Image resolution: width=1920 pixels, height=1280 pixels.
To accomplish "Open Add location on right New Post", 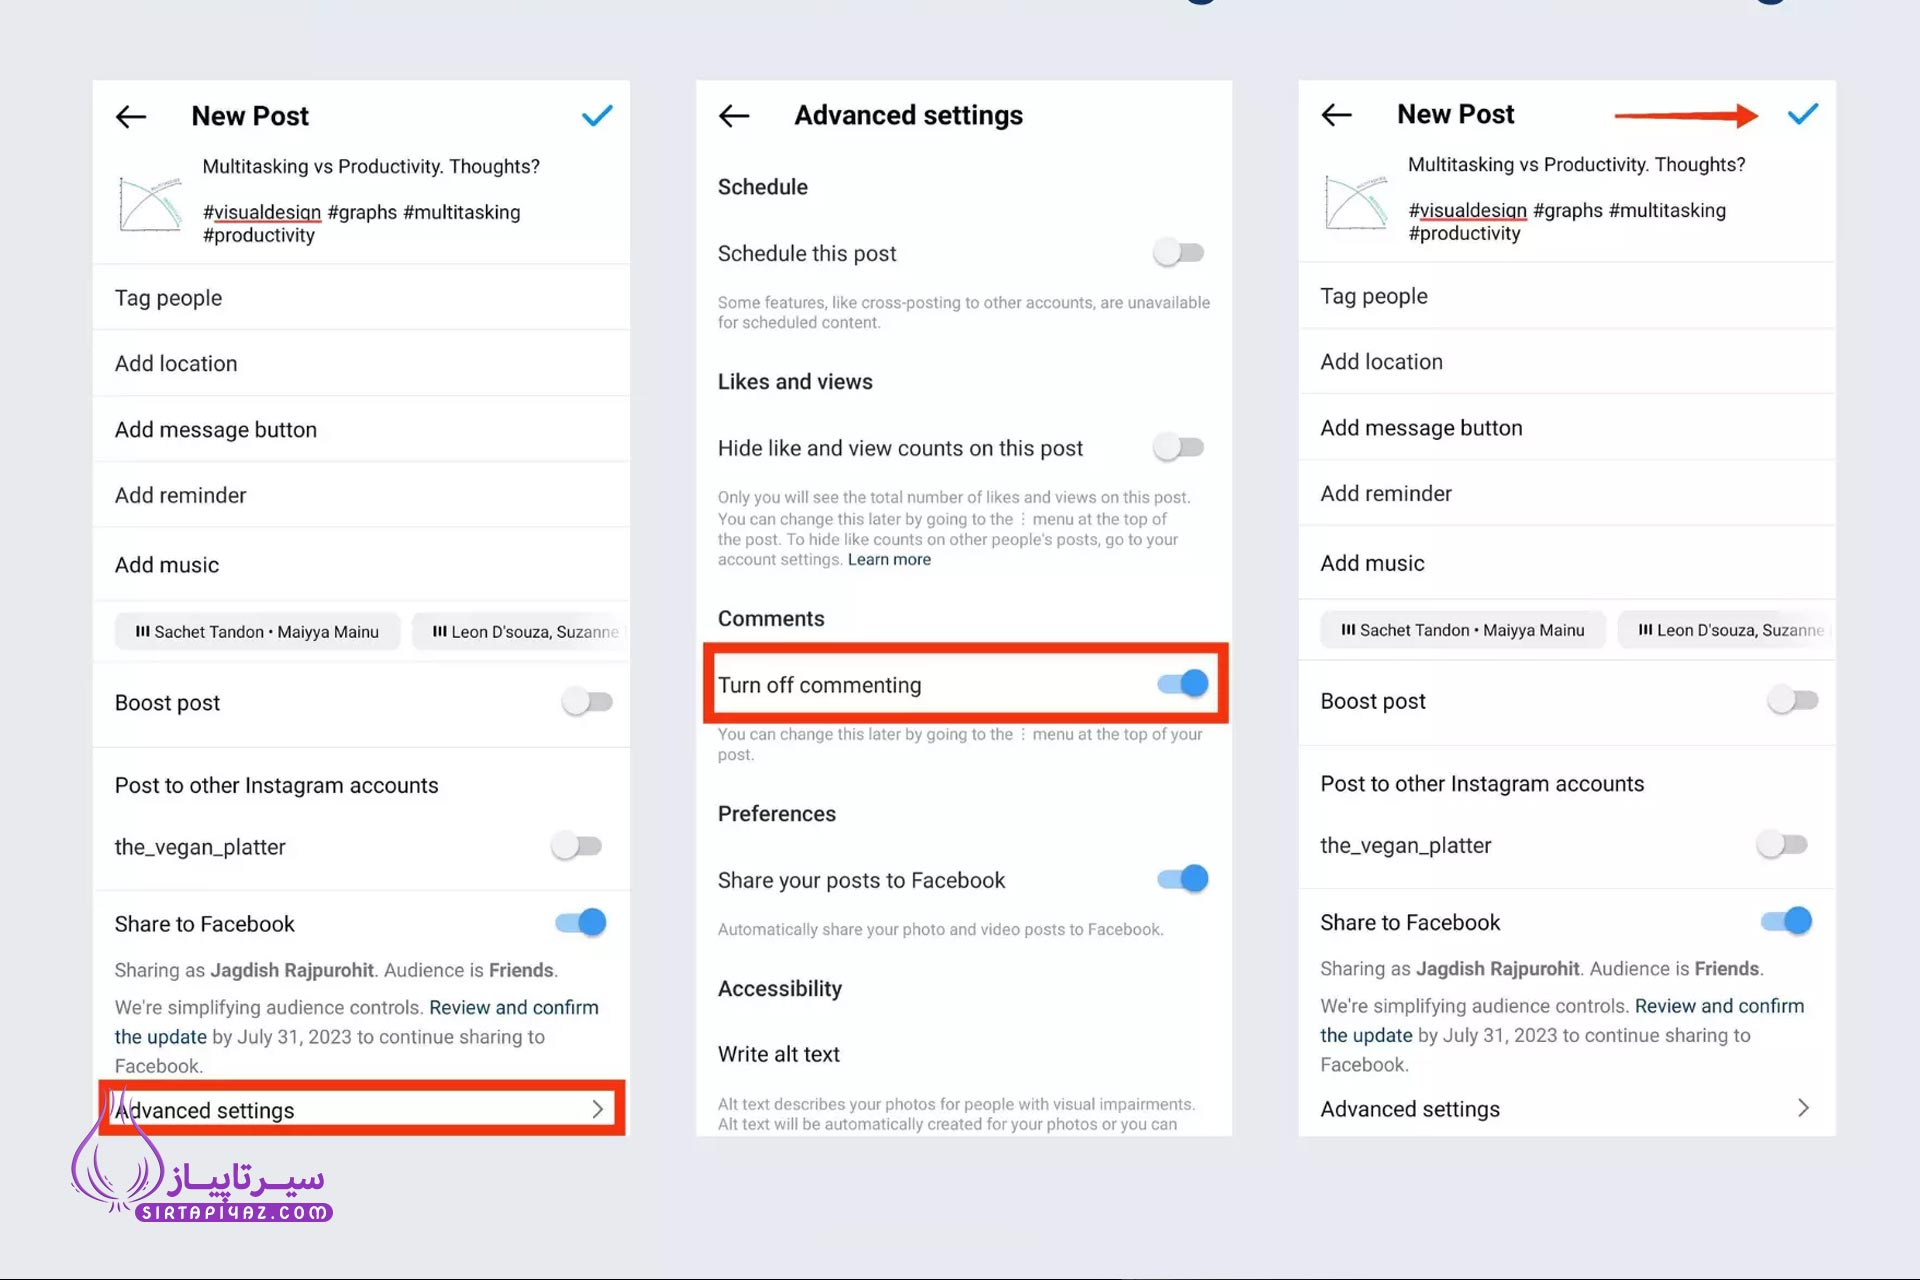I will tap(1567, 362).
